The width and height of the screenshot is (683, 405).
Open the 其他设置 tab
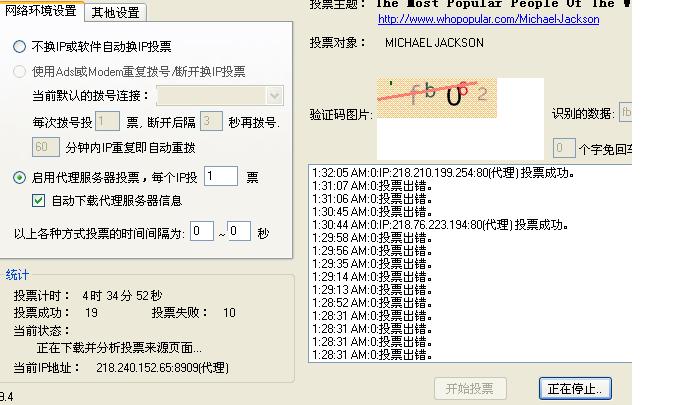click(115, 13)
